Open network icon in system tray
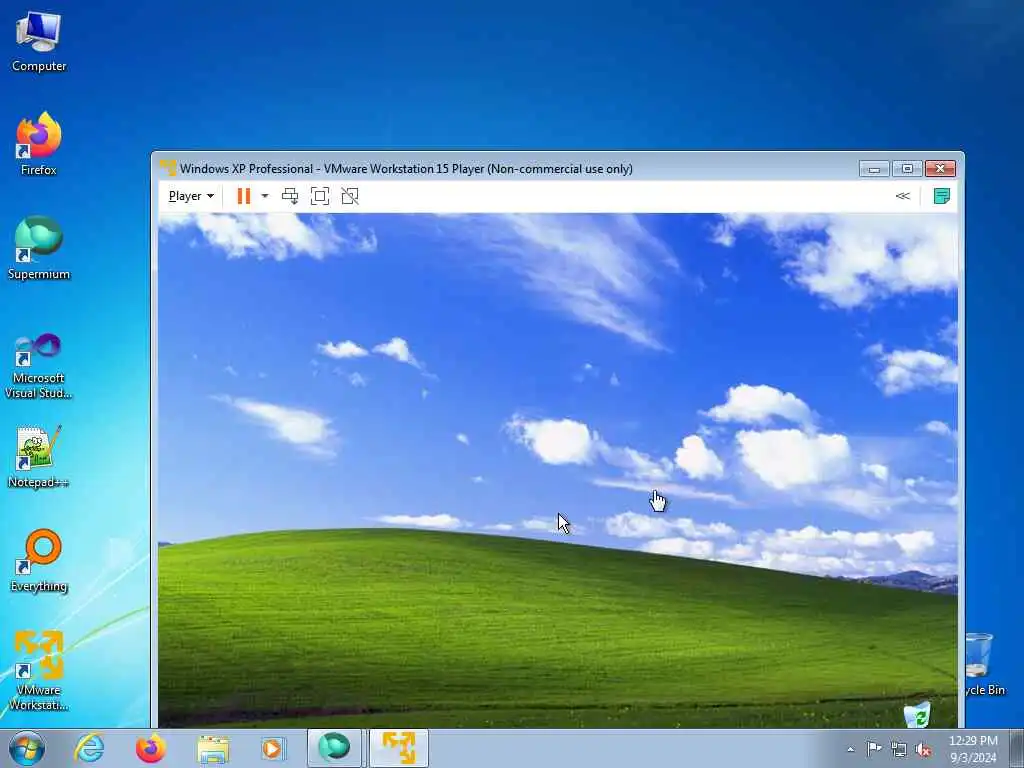 tap(899, 749)
